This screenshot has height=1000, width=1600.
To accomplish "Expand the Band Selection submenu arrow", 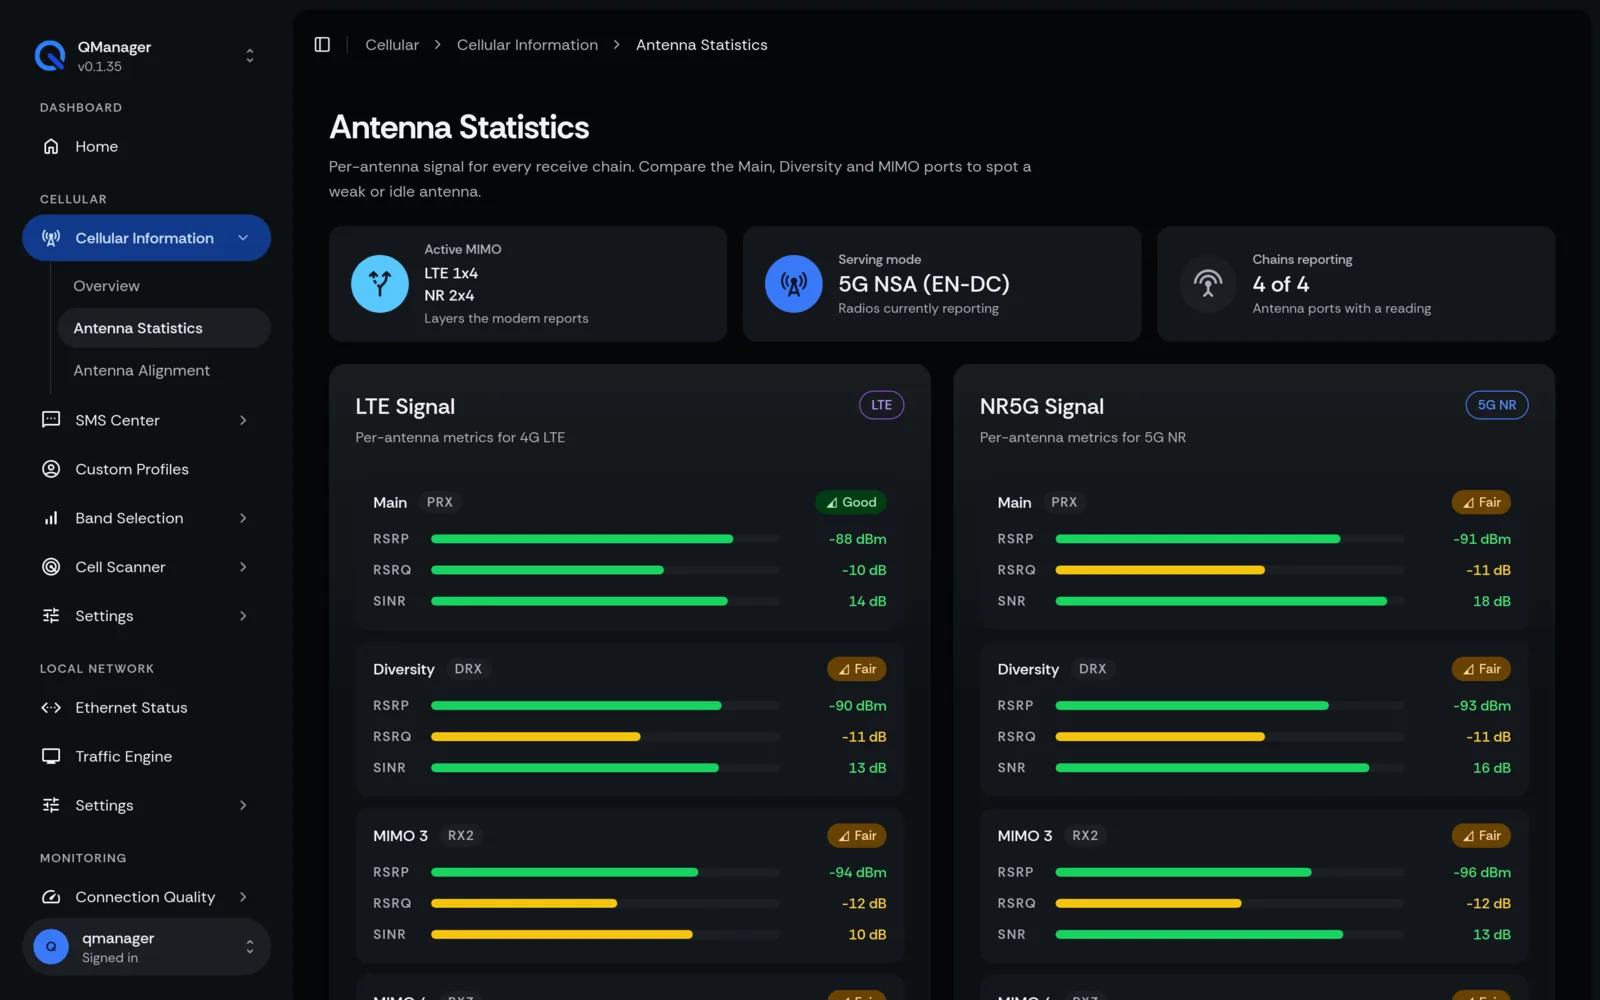I will tap(243, 518).
